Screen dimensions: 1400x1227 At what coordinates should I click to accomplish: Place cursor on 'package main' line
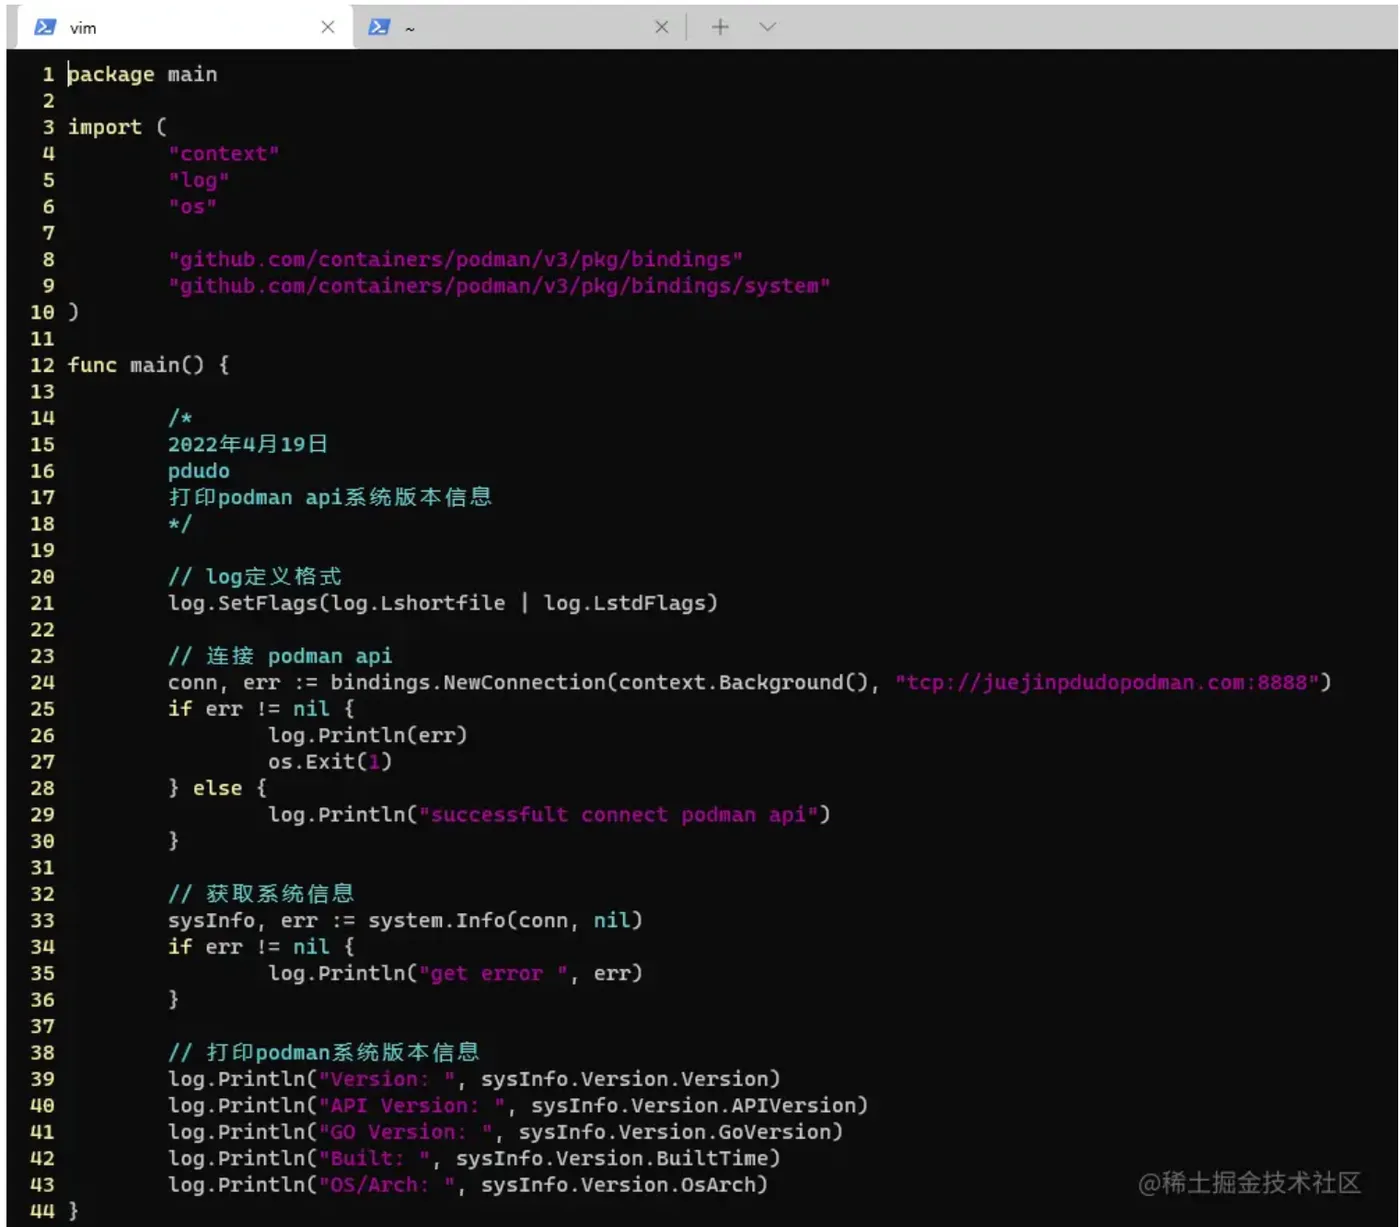pos(142,74)
